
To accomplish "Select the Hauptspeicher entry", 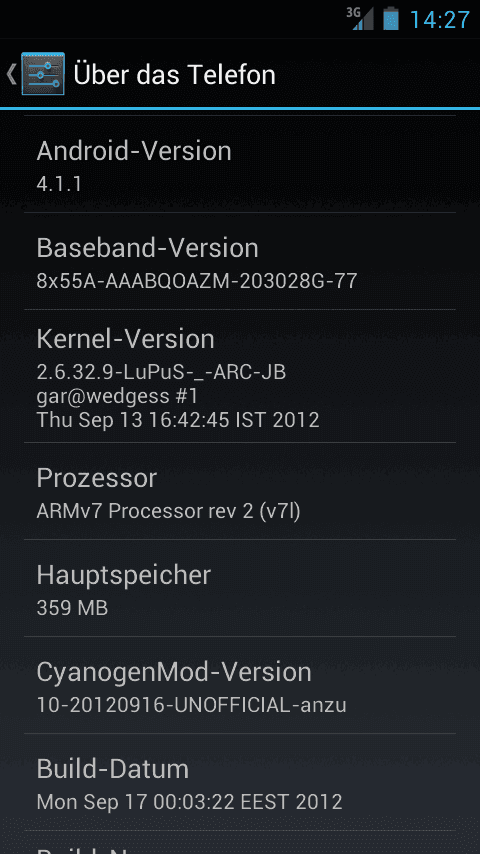I will 240,588.
